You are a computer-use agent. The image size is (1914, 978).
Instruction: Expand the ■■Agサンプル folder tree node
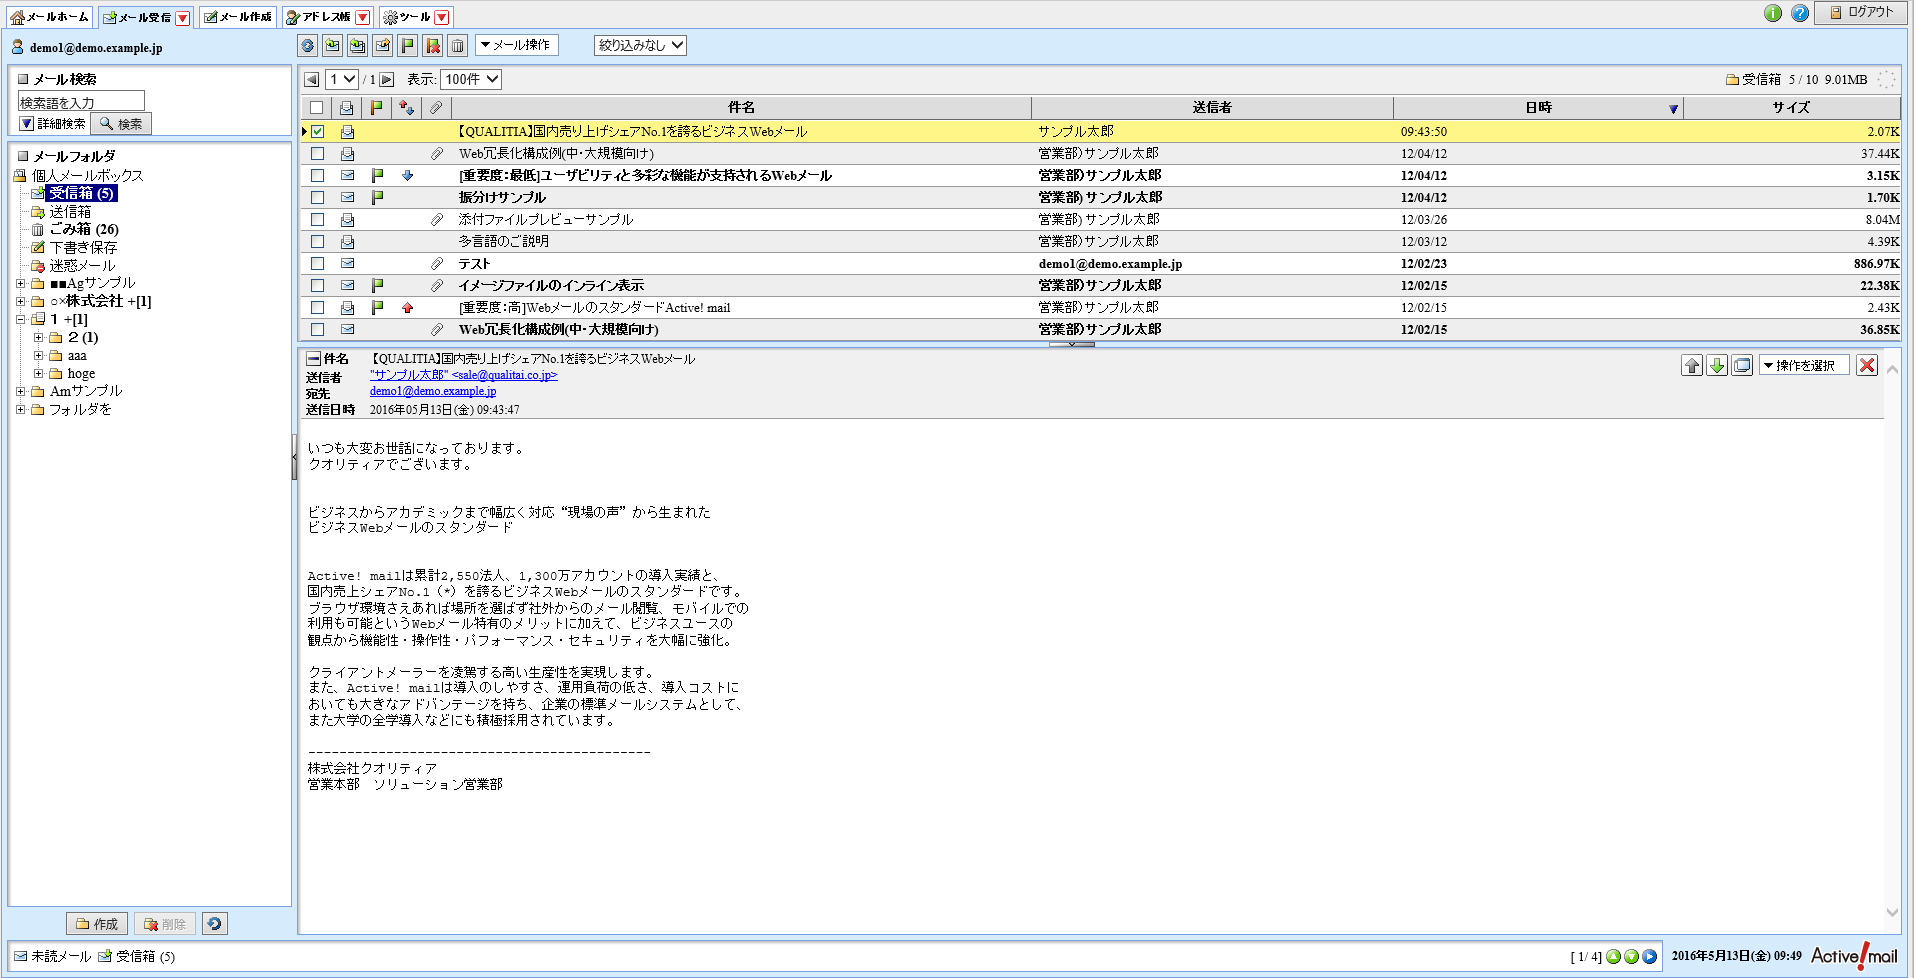coord(21,282)
